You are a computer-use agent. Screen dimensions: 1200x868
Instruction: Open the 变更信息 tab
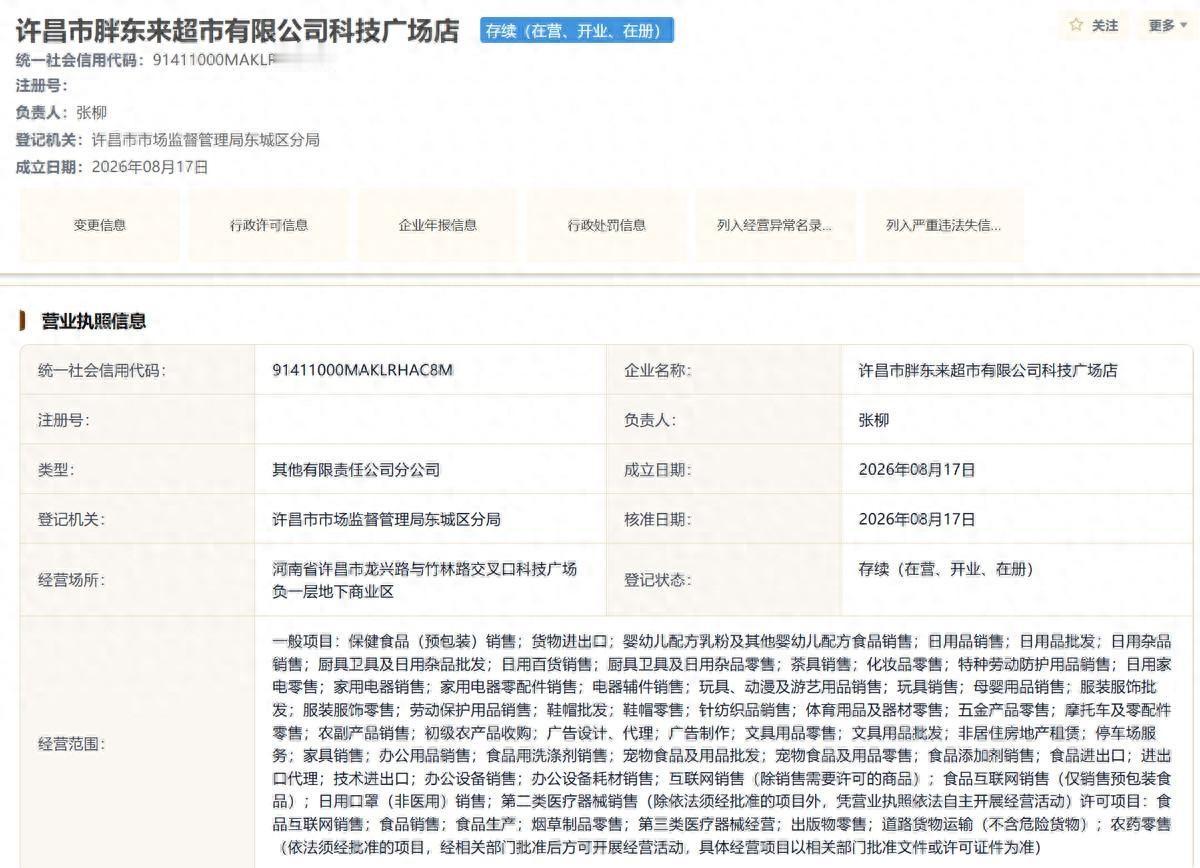pos(100,225)
